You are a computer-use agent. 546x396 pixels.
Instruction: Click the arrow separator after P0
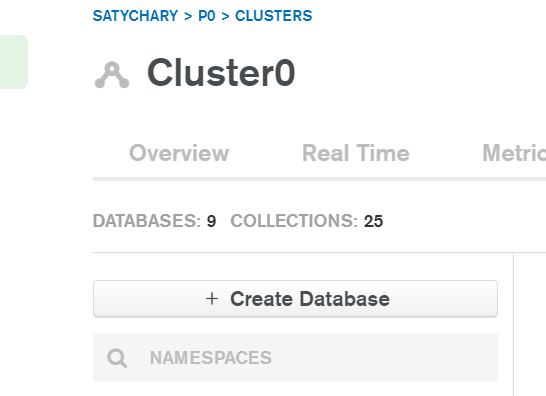pyautogui.click(x=225, y=16)
